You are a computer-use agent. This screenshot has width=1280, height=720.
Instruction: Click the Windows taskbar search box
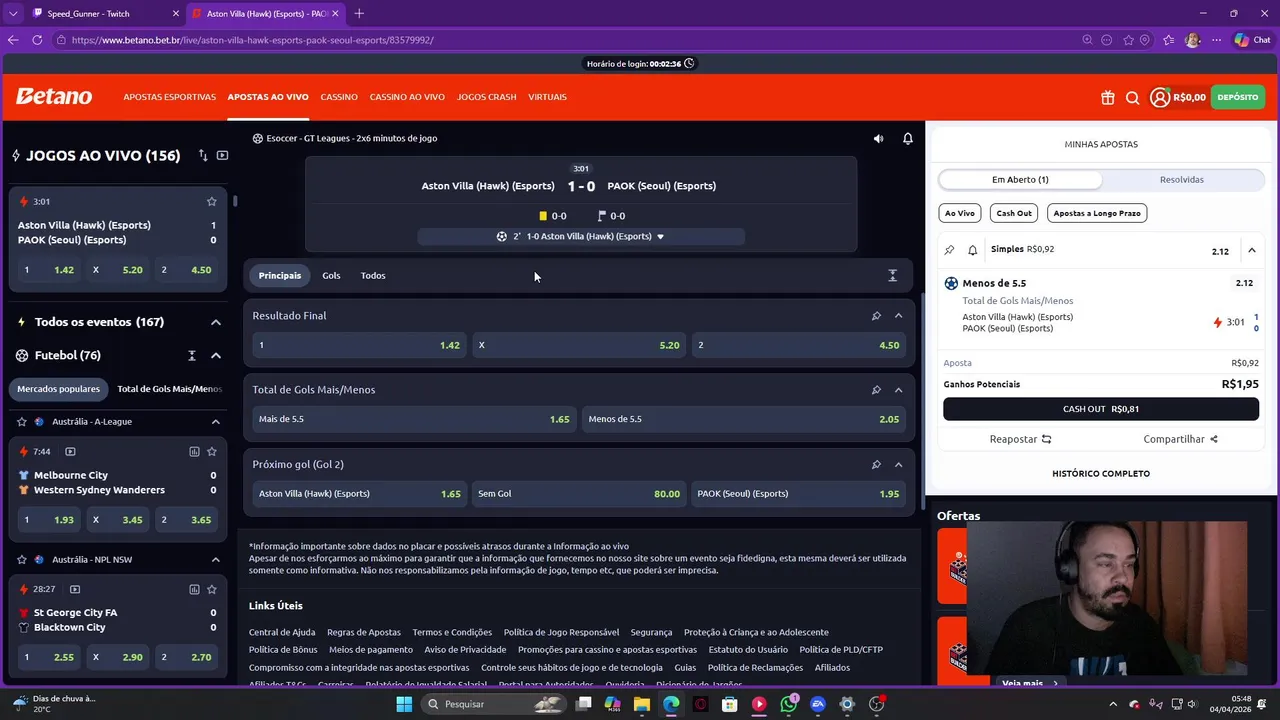(x=494, y=705)
